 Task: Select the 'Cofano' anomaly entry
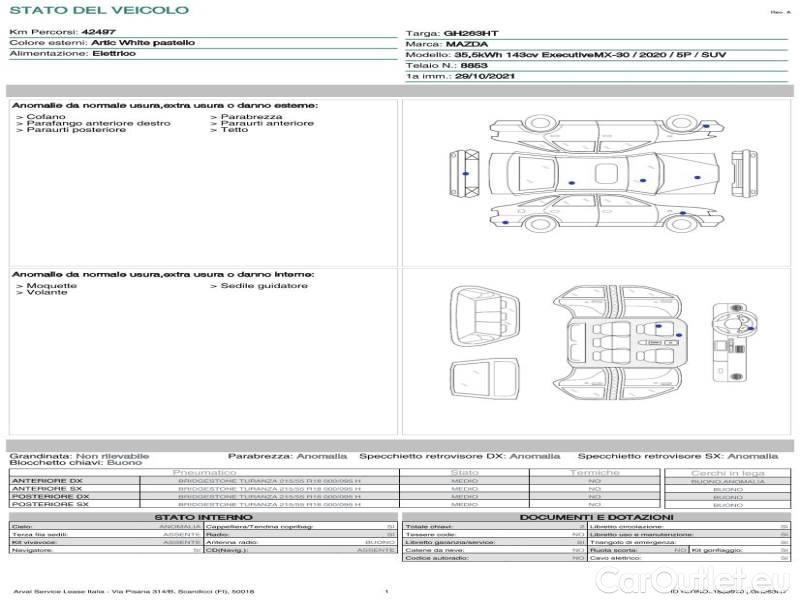click(x=46, y=117)
